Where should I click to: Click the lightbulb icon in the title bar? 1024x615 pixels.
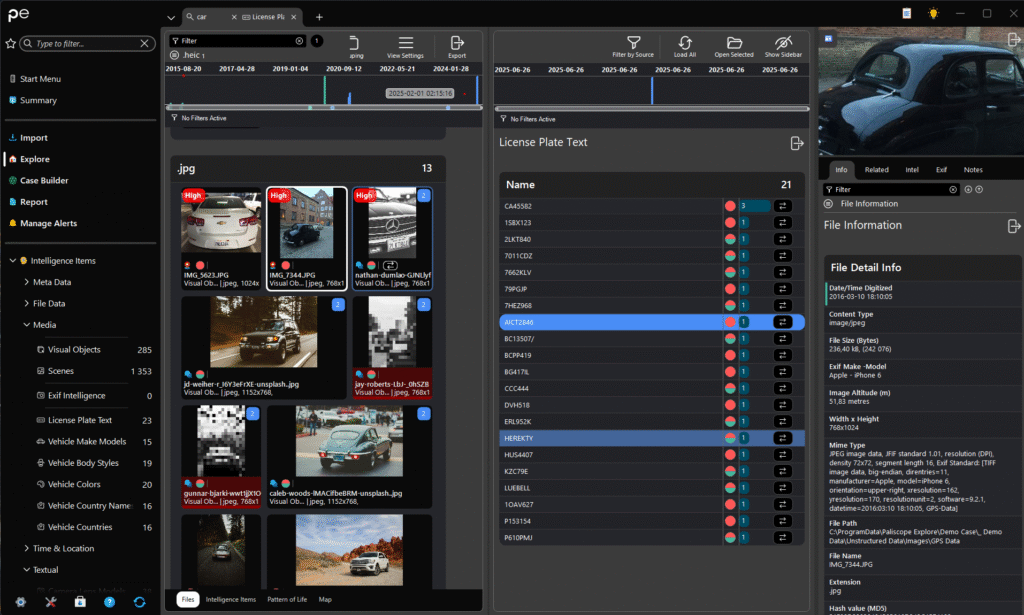coord(934,14)
